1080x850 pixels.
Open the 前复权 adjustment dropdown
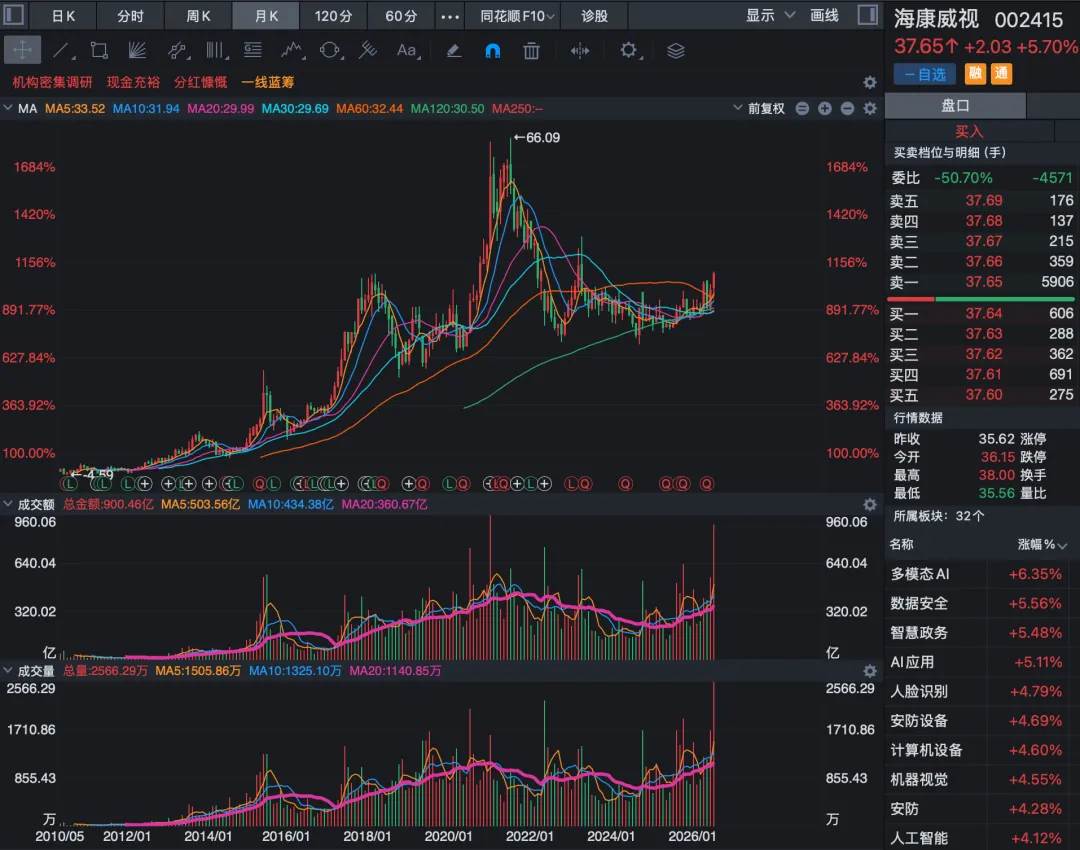759,108
